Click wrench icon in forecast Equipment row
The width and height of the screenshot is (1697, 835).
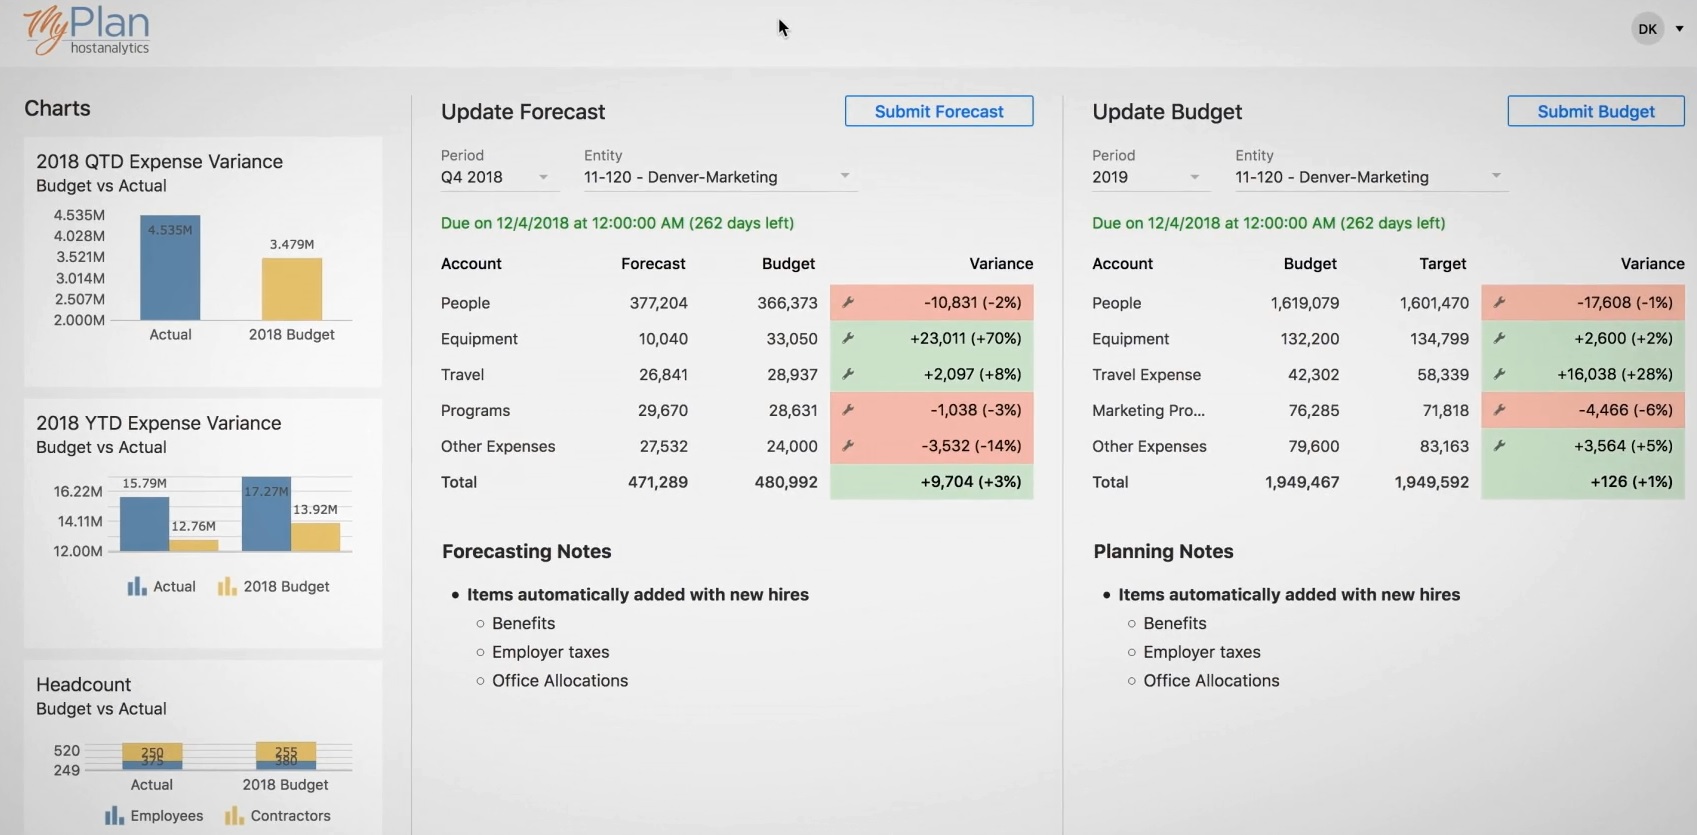[x=848, y=339]
